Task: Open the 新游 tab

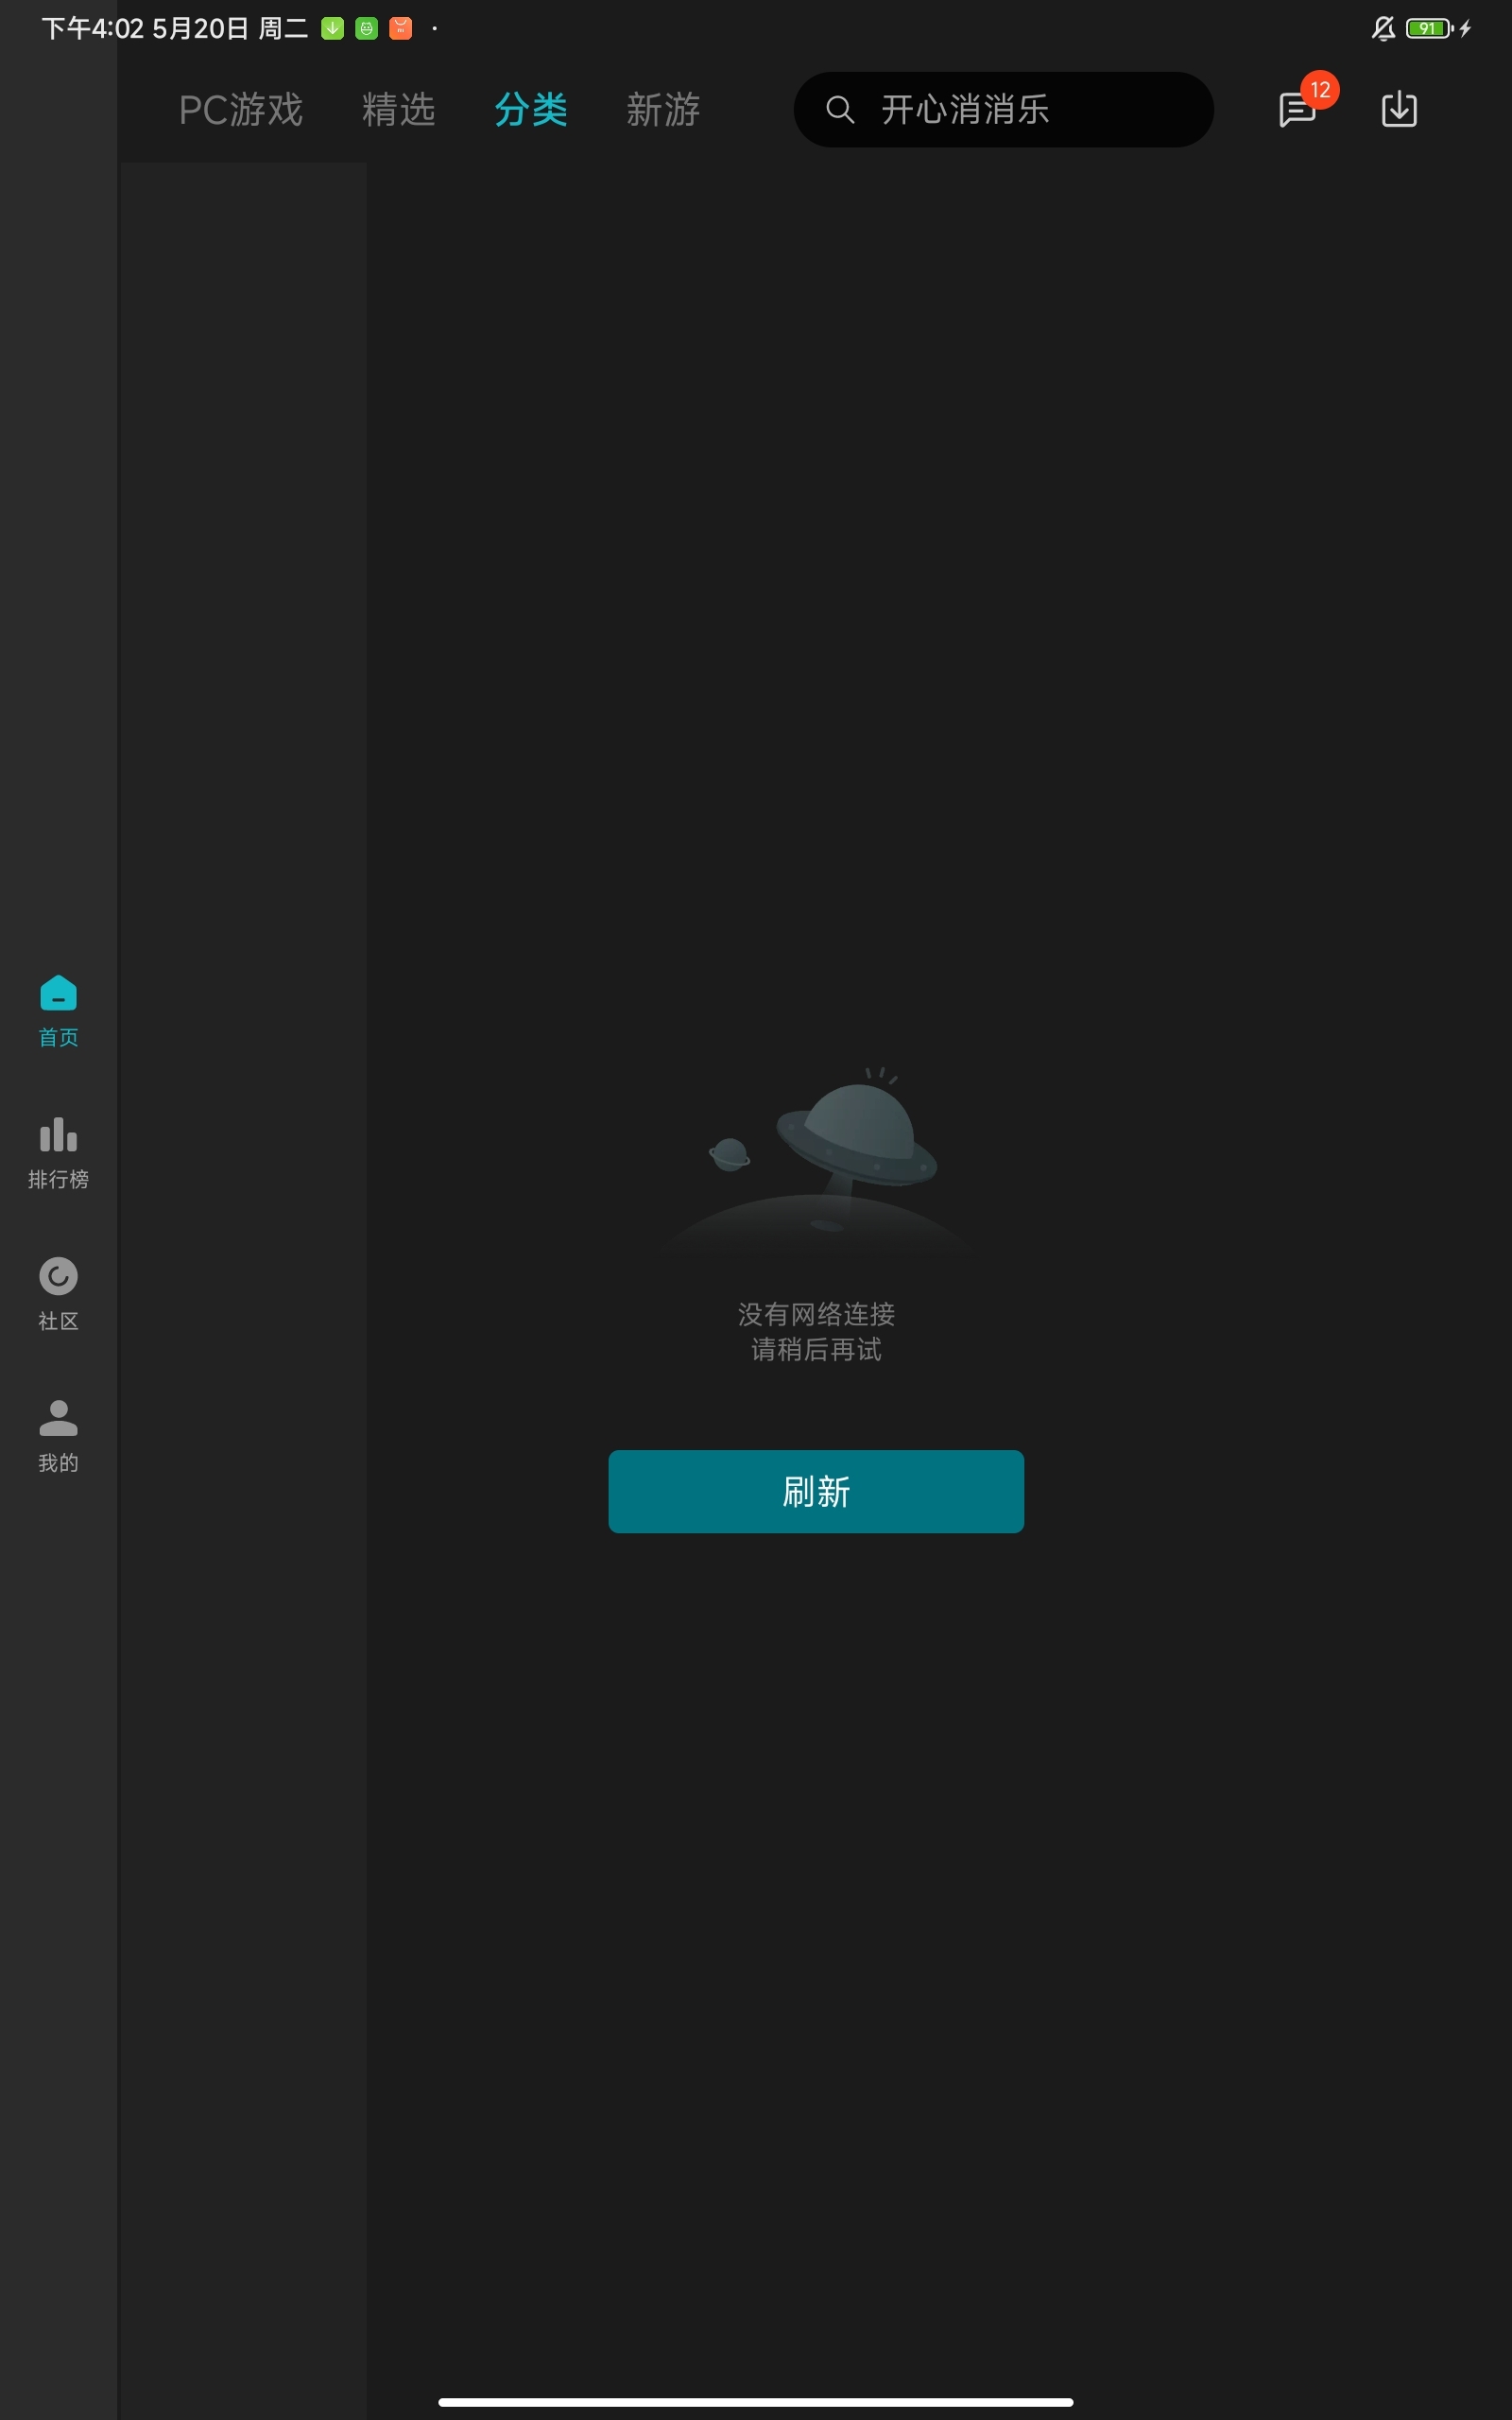Action: [662, 110]
